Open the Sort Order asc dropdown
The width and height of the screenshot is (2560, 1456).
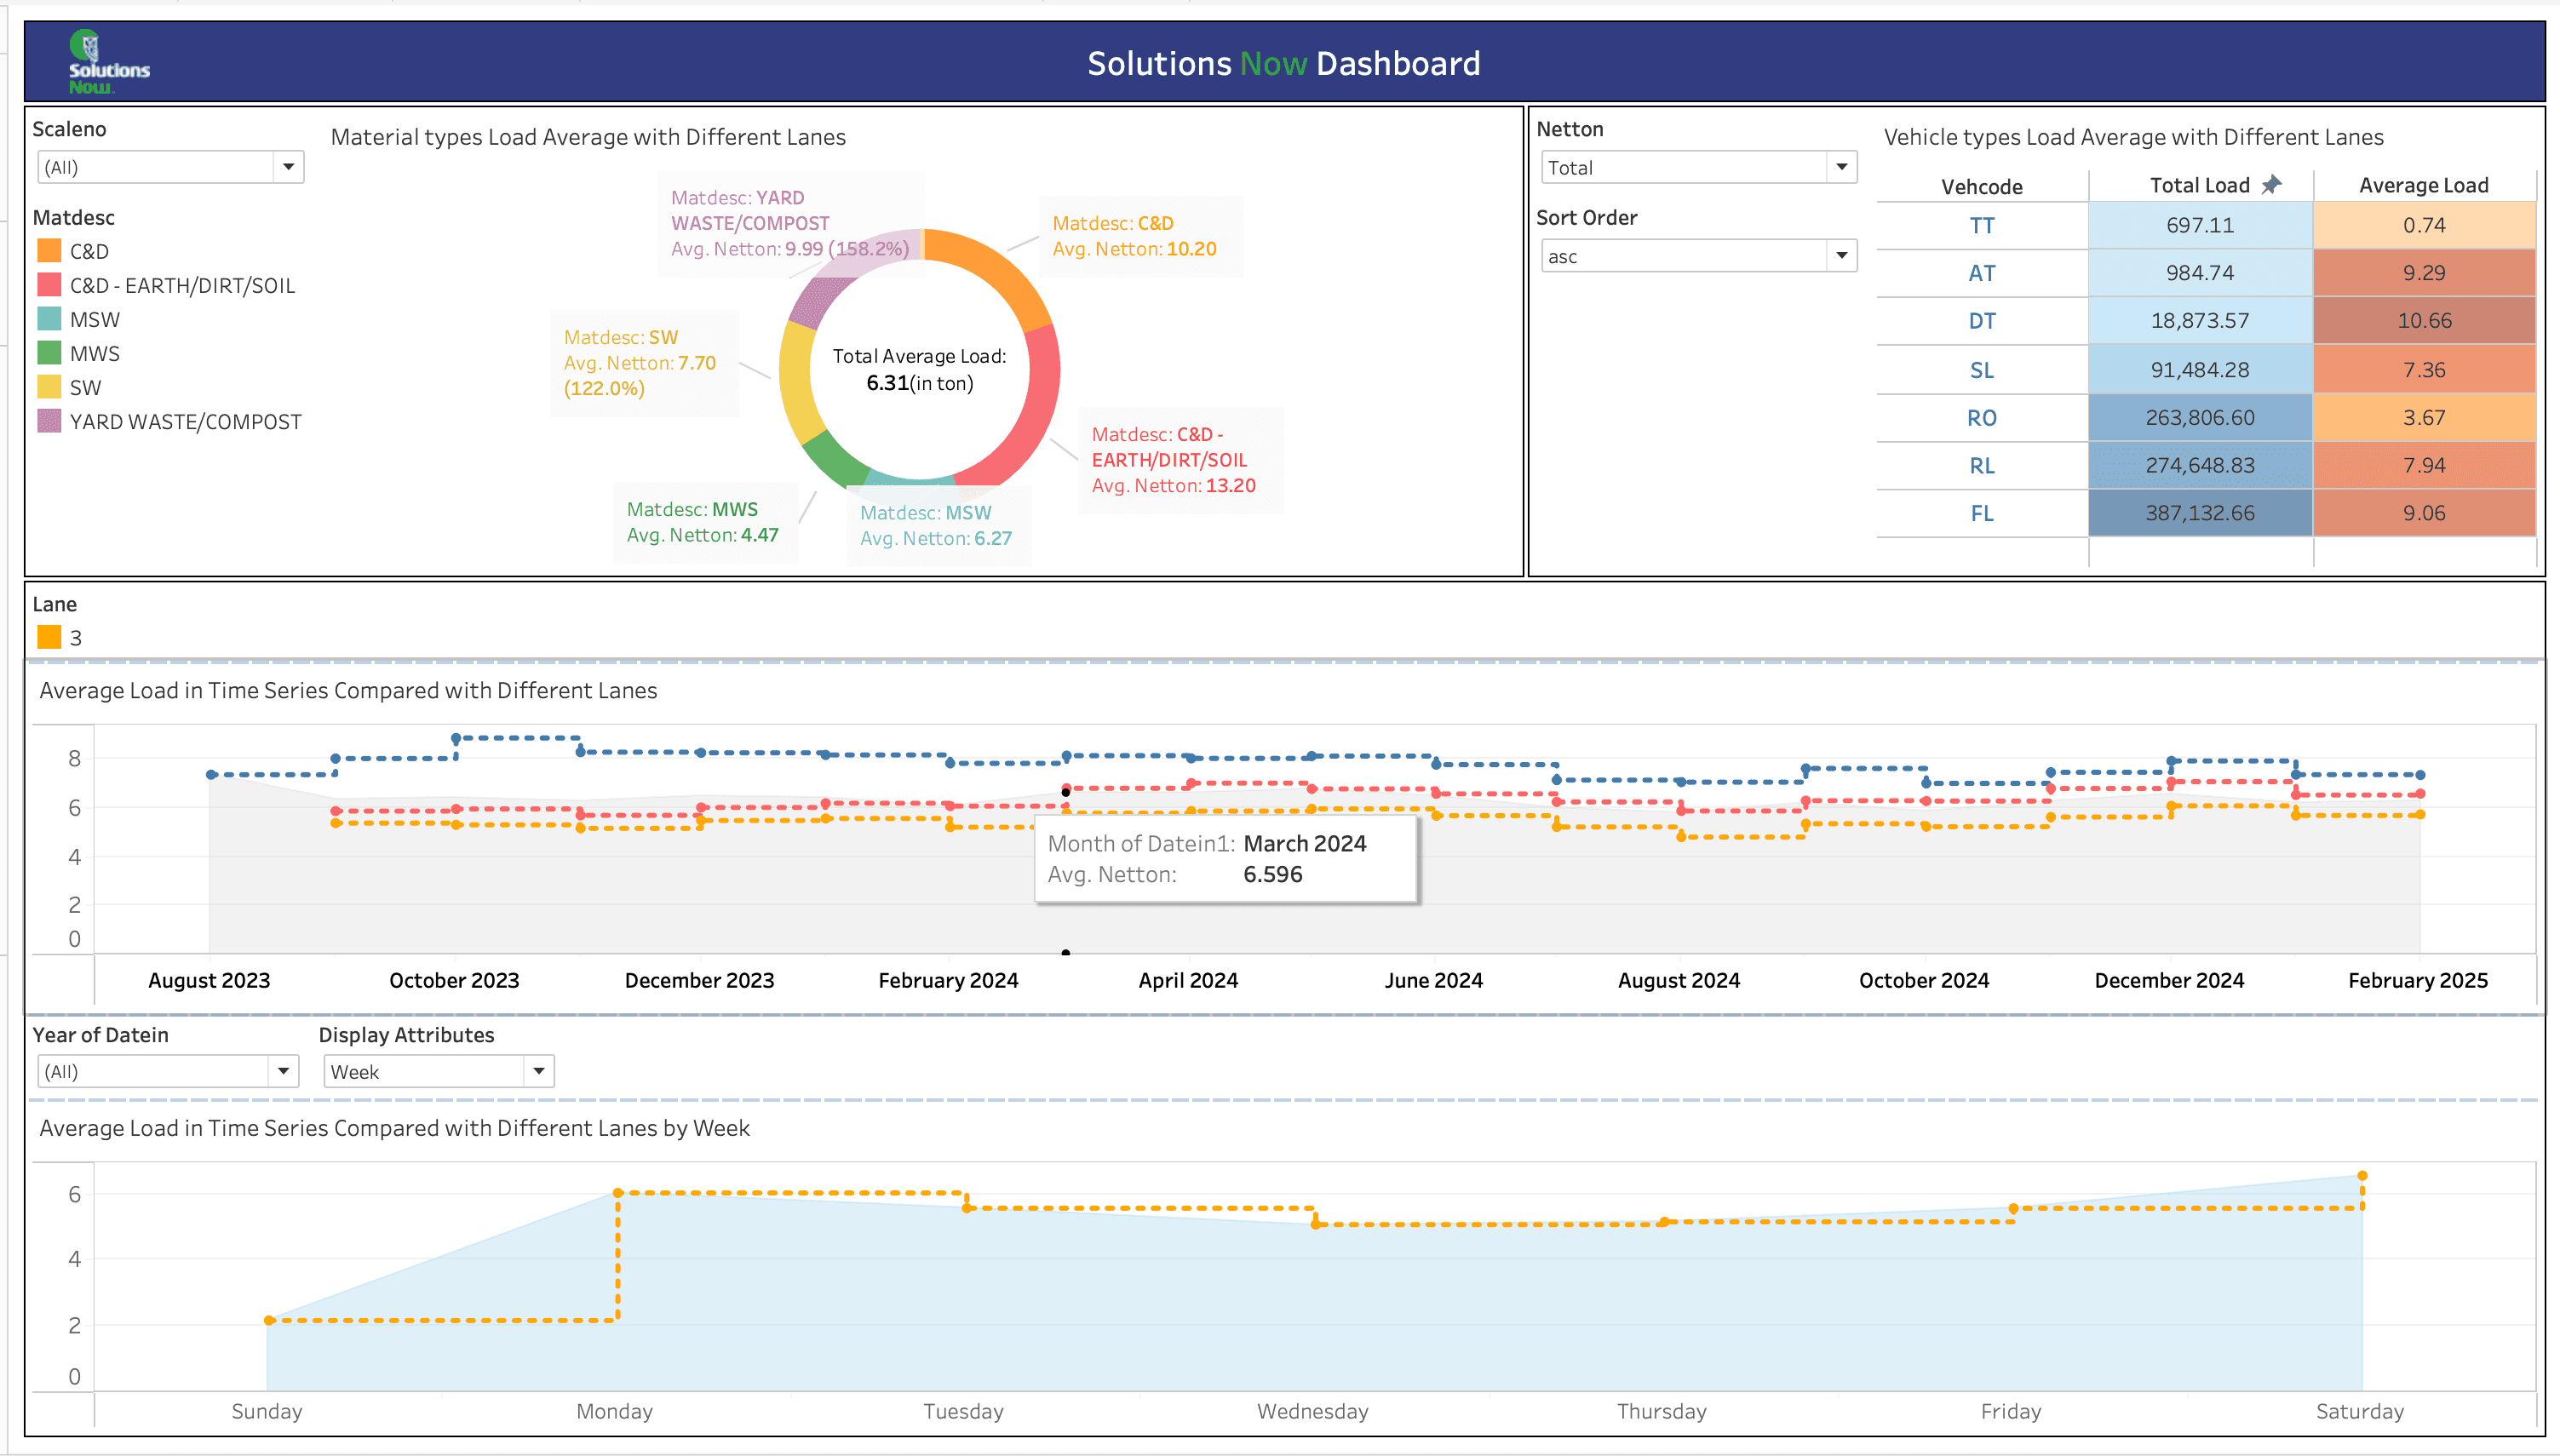coord(1841,256)
